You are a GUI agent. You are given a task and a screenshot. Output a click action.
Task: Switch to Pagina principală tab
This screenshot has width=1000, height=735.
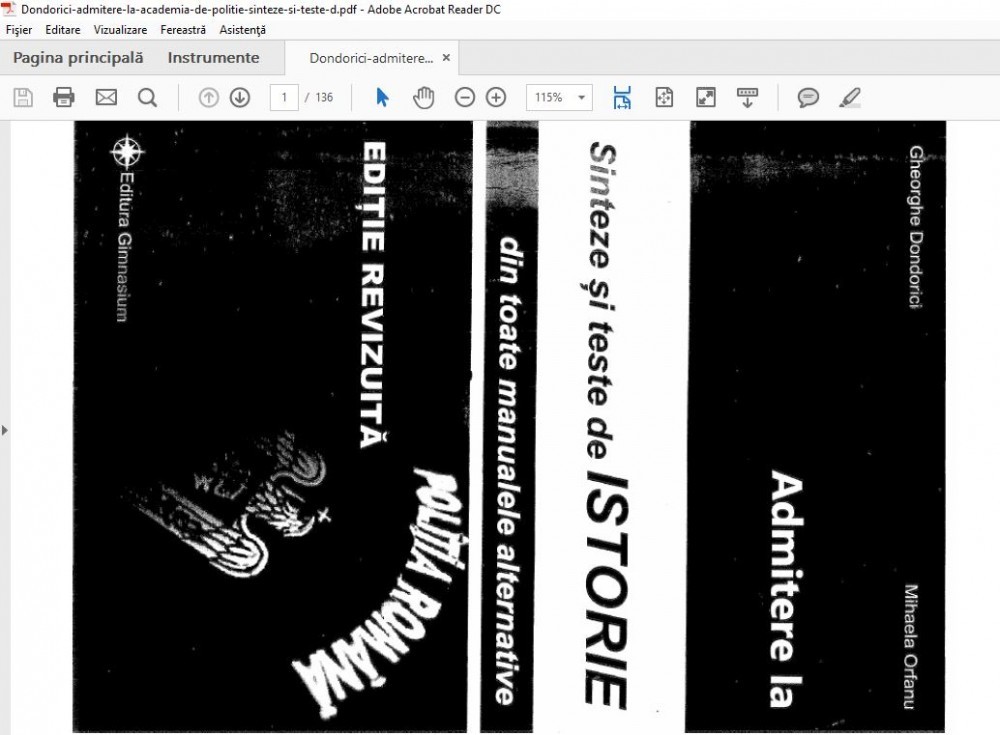pos(78,58)
